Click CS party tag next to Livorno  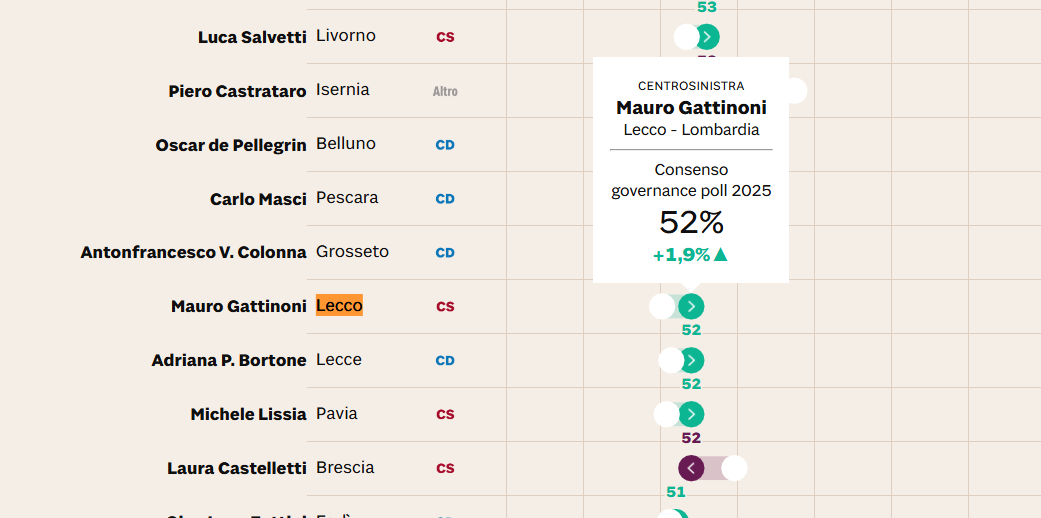pos(445,37)
